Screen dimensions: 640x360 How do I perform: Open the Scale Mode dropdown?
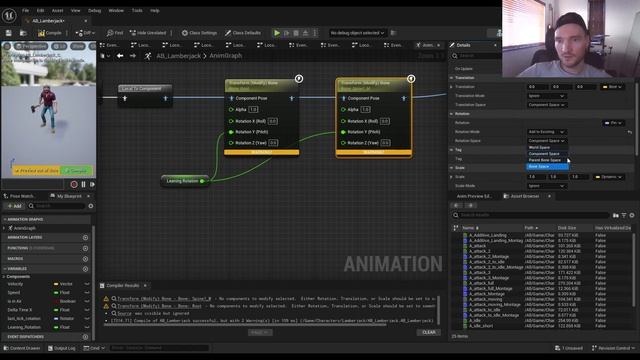(546, 186)
